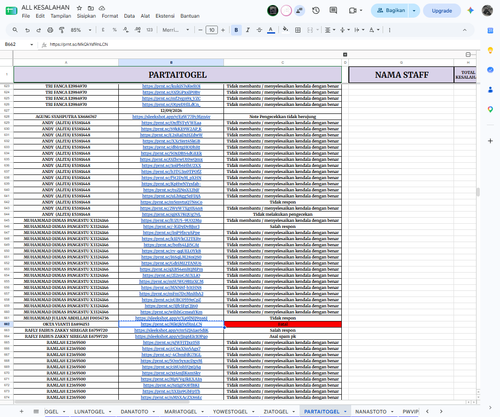Get add-ons with the plus icon

pyautogui.click(x=490, y=141)
